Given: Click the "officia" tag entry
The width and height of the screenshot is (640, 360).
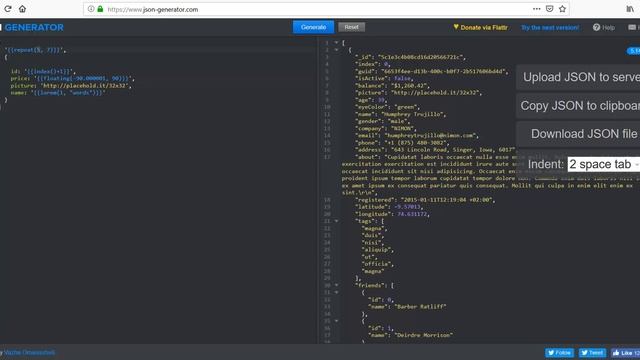Looking at the screenshot, I should point(377,264).
